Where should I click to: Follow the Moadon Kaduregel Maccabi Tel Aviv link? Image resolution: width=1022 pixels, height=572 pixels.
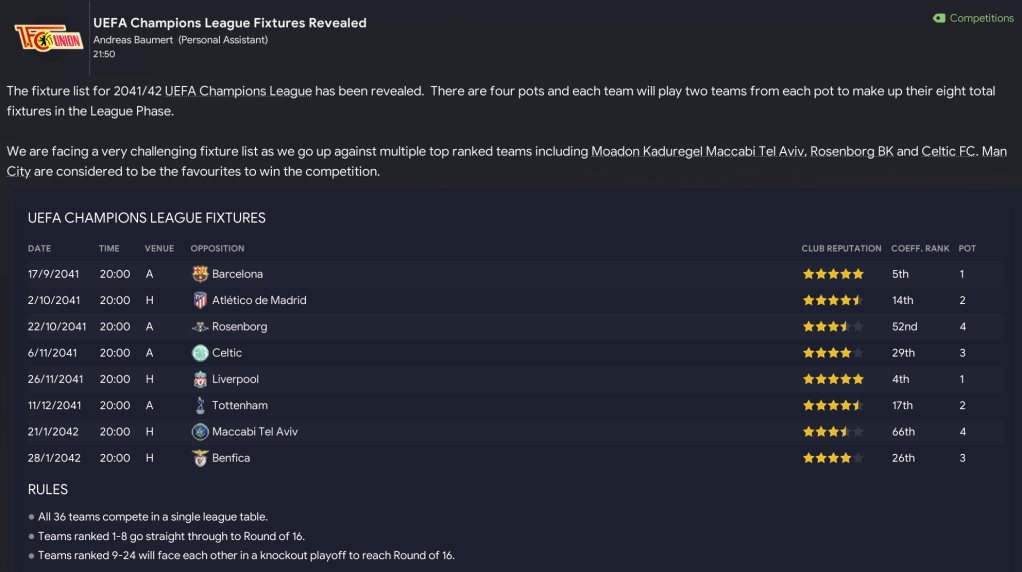click(x=697, y=152)
